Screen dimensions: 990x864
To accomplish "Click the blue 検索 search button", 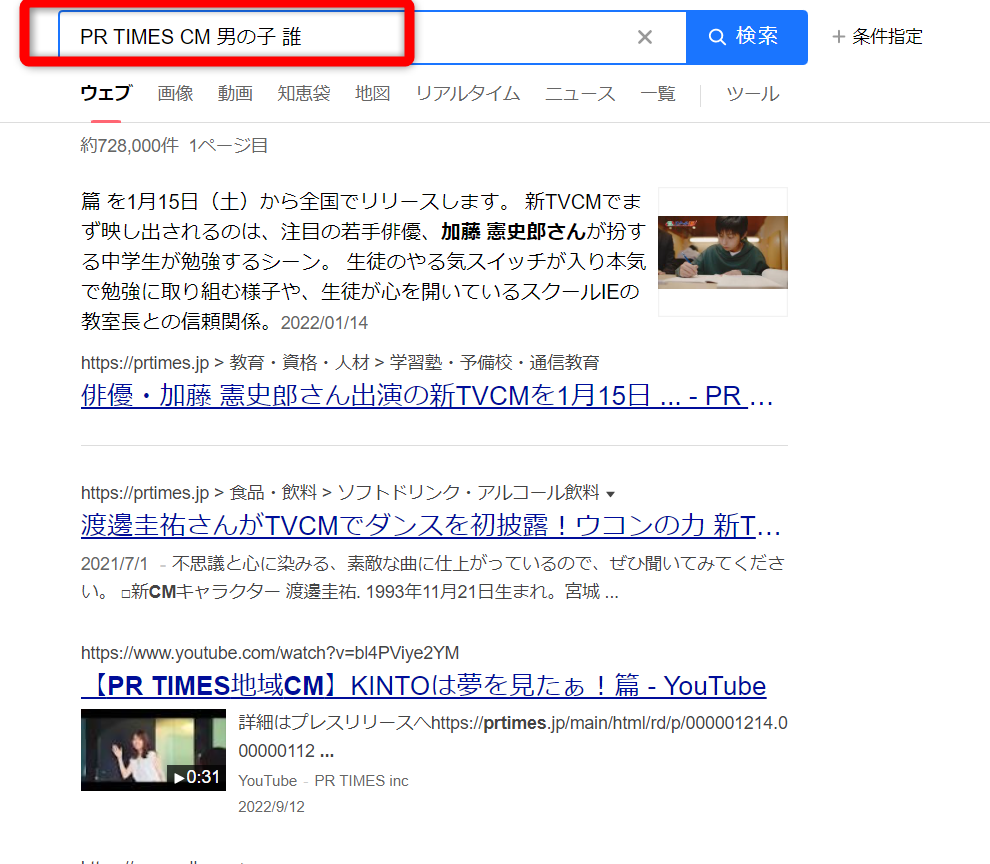I will (746, 37).
